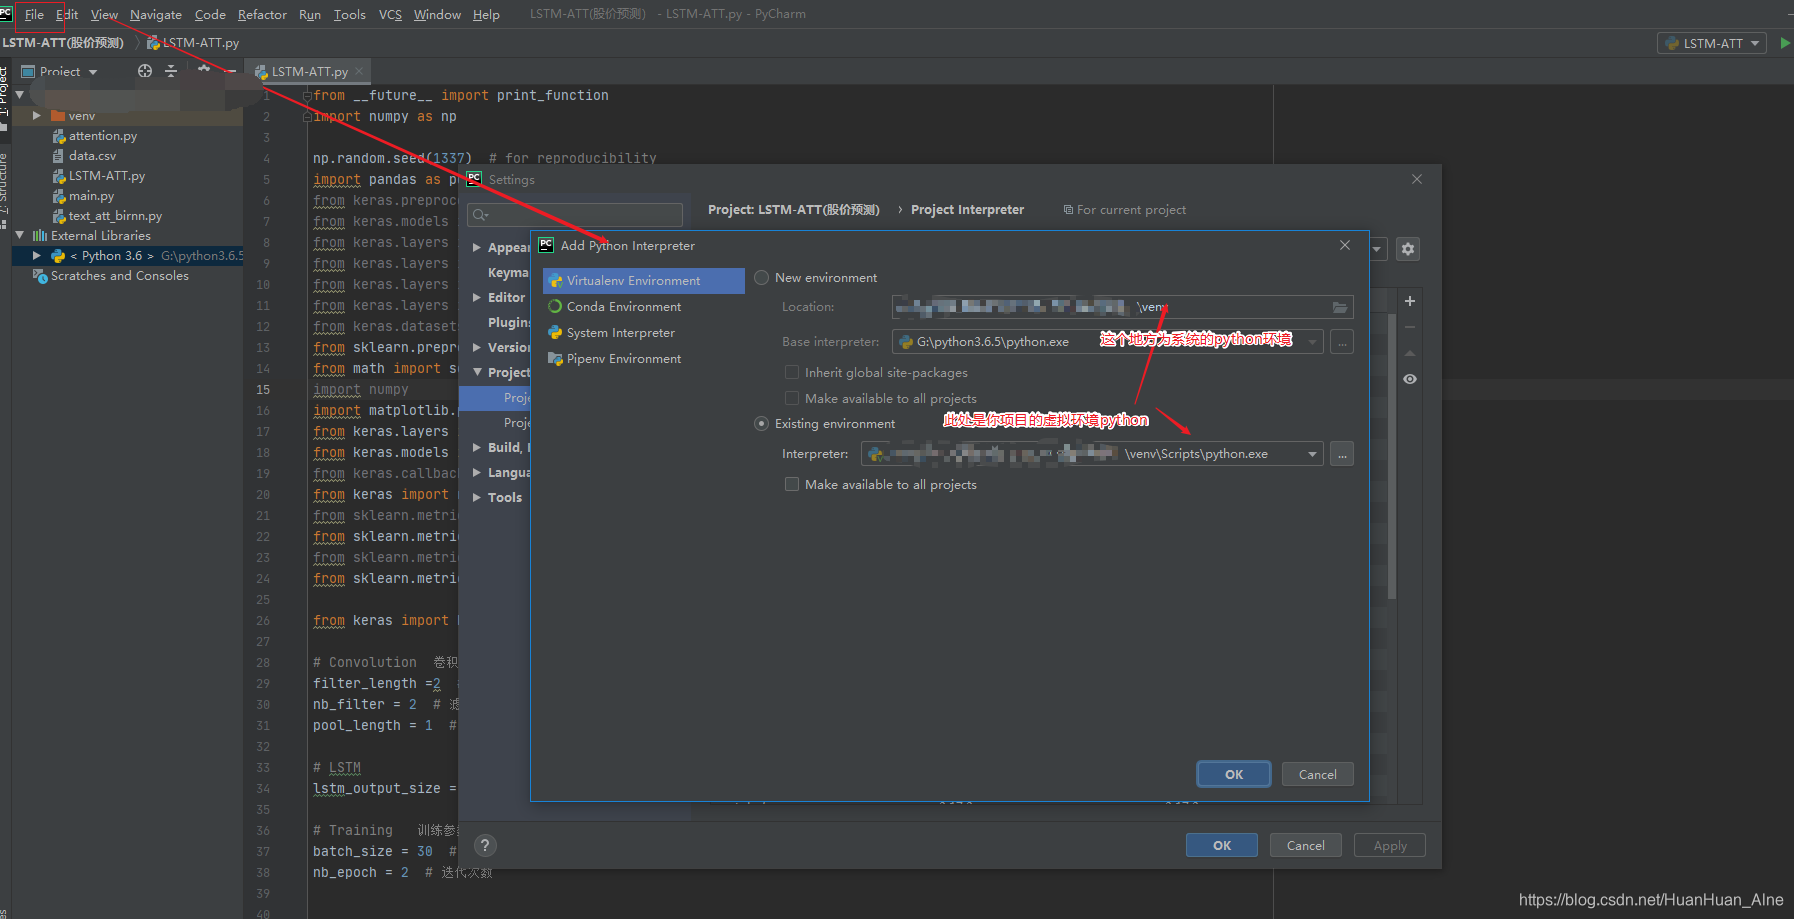This screenshot has width=1794, height=919.
Task: Select System Interpreter option
Action: [x=644, y=333]
